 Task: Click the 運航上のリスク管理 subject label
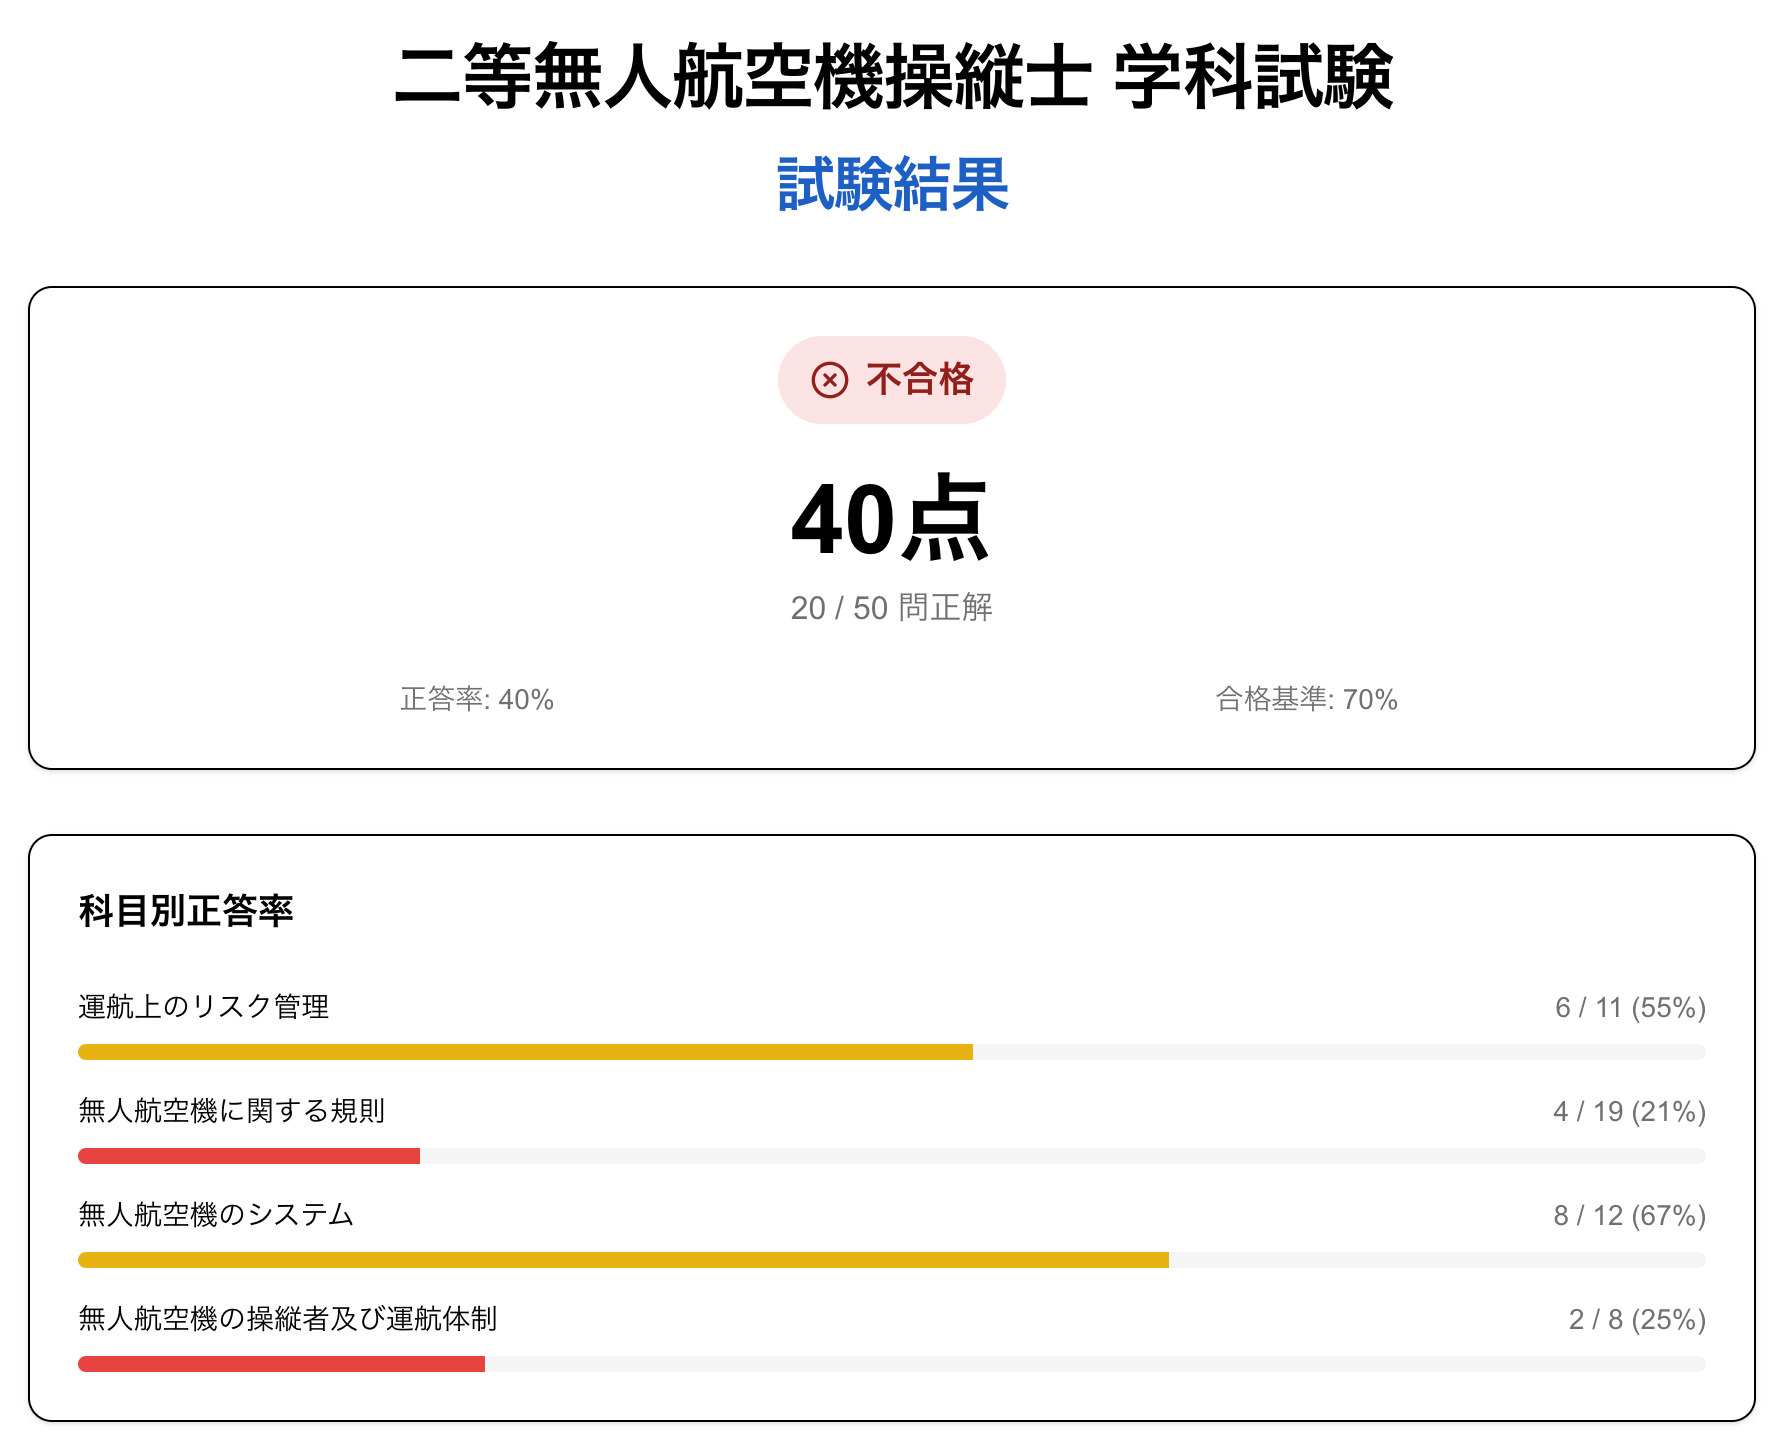click(x=204, y=1007)
